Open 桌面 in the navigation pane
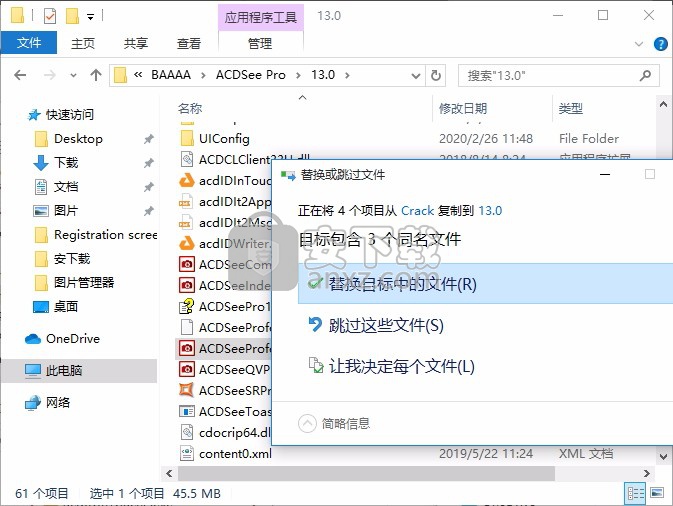Image resolution: width=673 pixels, height=506 pixels. click(x=66, y=306)
